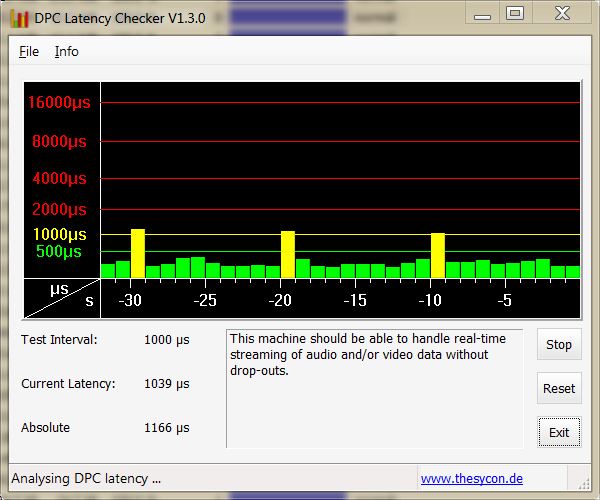Maximize the DPC Latency Checker window
The image size is (600, 500).
515,14
